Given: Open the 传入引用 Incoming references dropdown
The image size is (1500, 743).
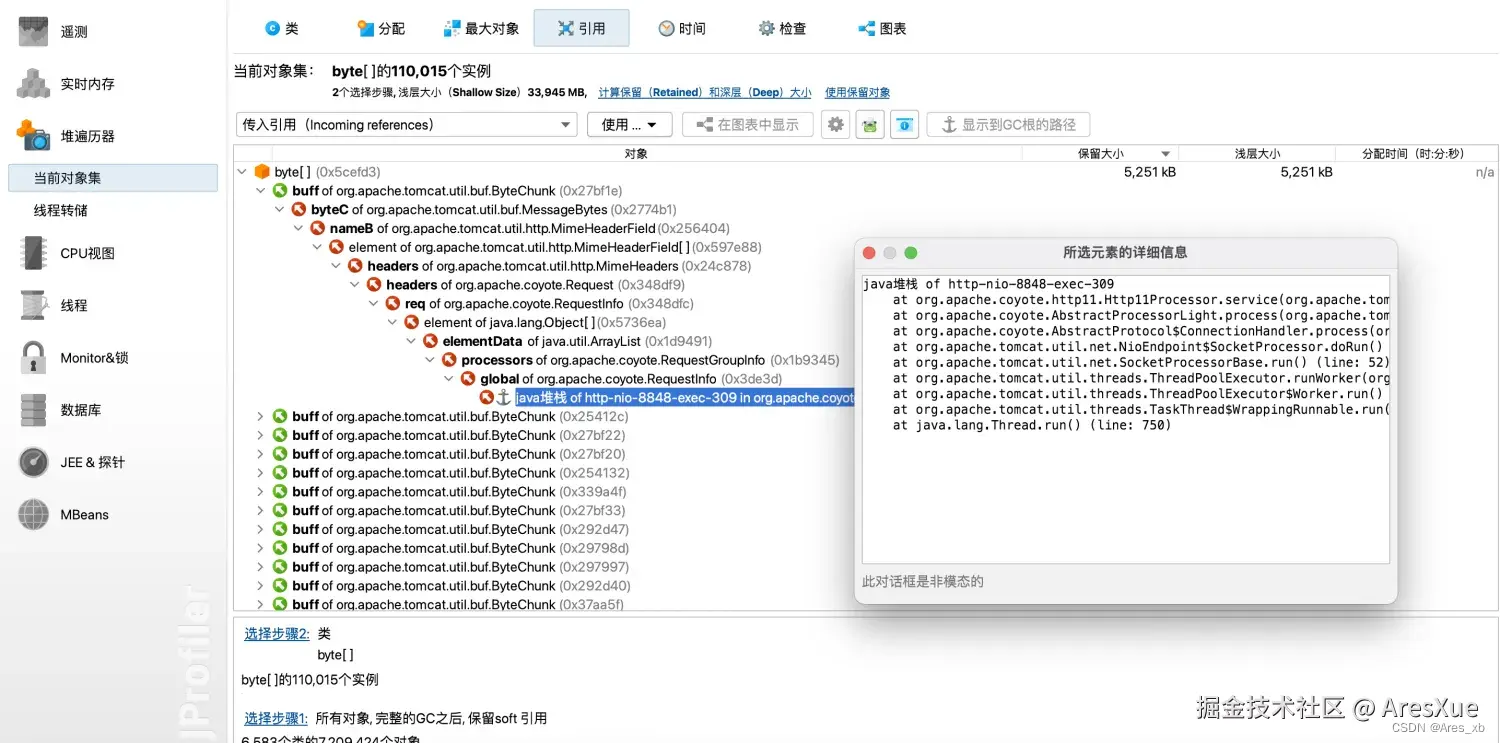Looking at the screenshot, I should (x=407, y=125).
